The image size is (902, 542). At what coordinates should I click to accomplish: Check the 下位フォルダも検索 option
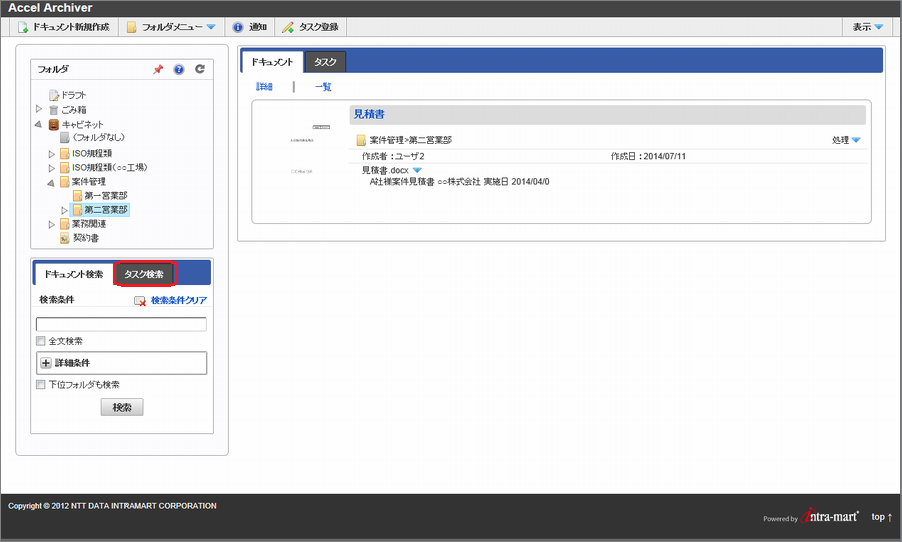41,385
